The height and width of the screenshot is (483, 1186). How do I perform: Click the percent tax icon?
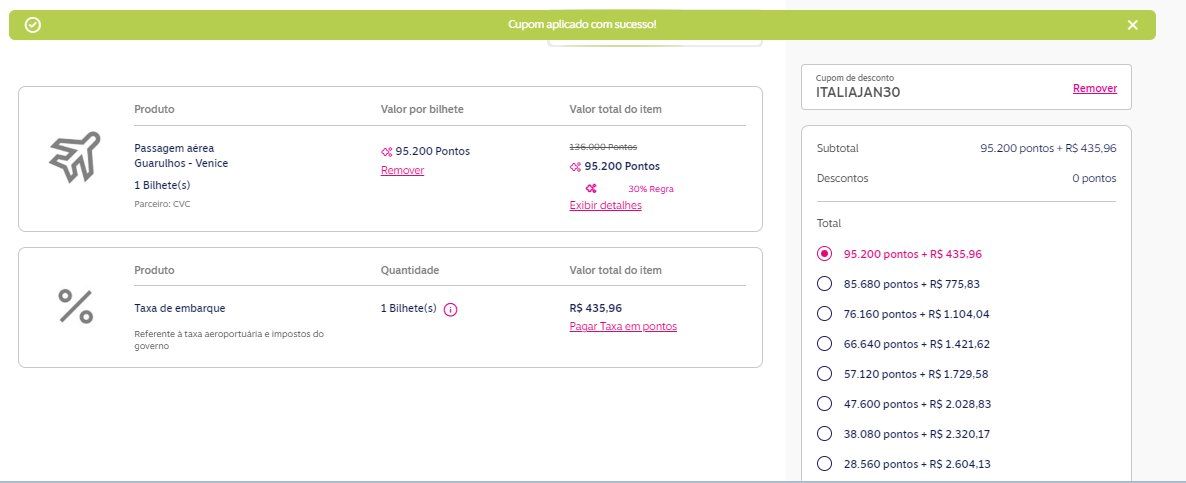(x=76, y=307)
